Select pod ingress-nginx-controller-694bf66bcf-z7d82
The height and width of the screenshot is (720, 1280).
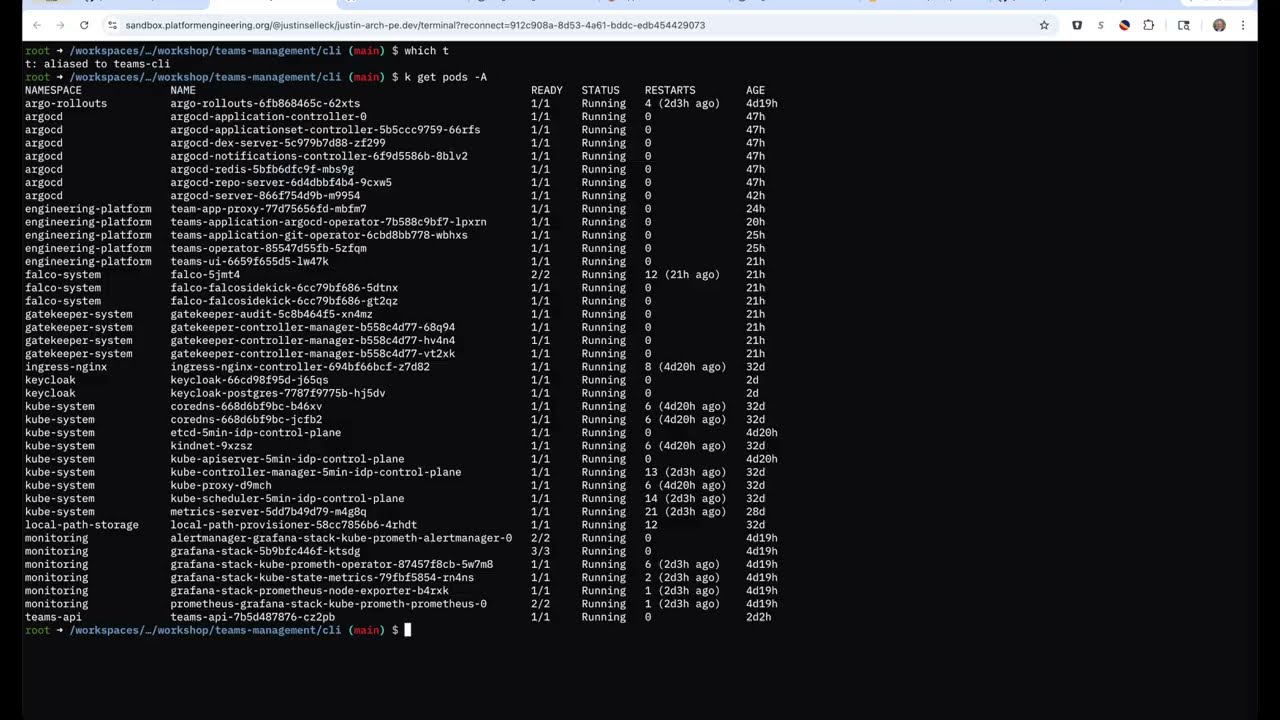[x=300, y=367]
